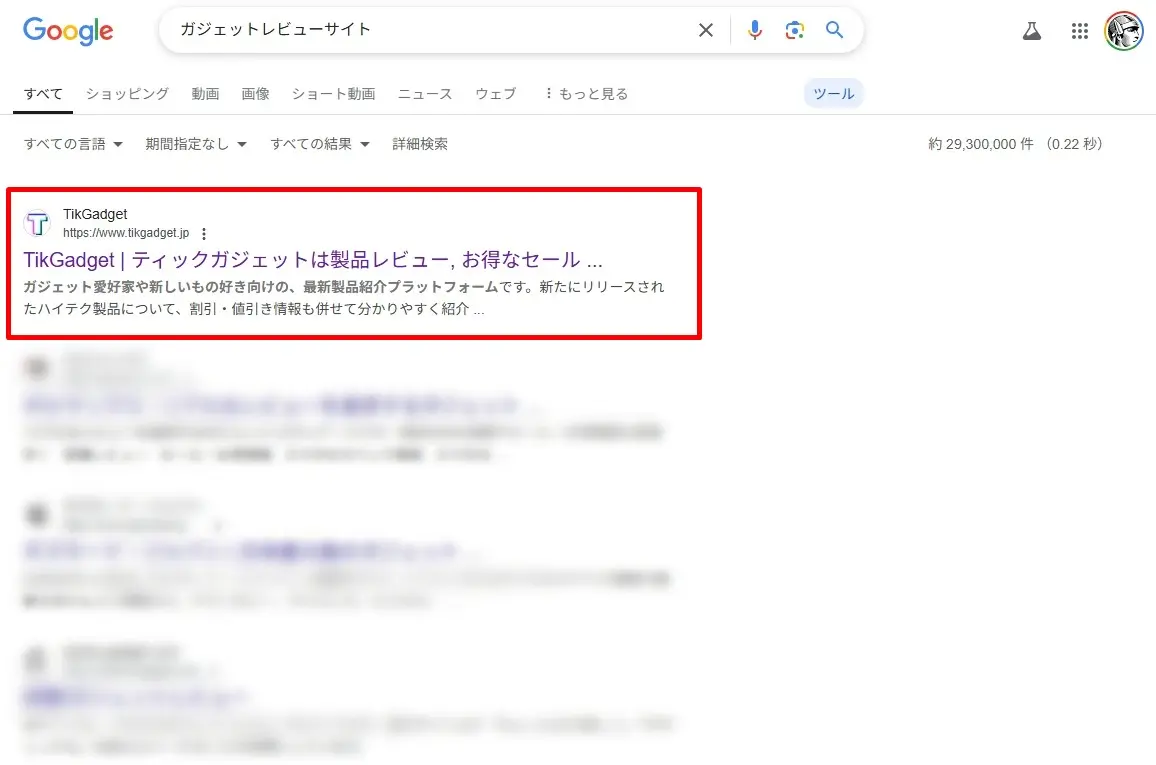
Task: Open the Google account profile avatar
Action: coord(1123,31)
